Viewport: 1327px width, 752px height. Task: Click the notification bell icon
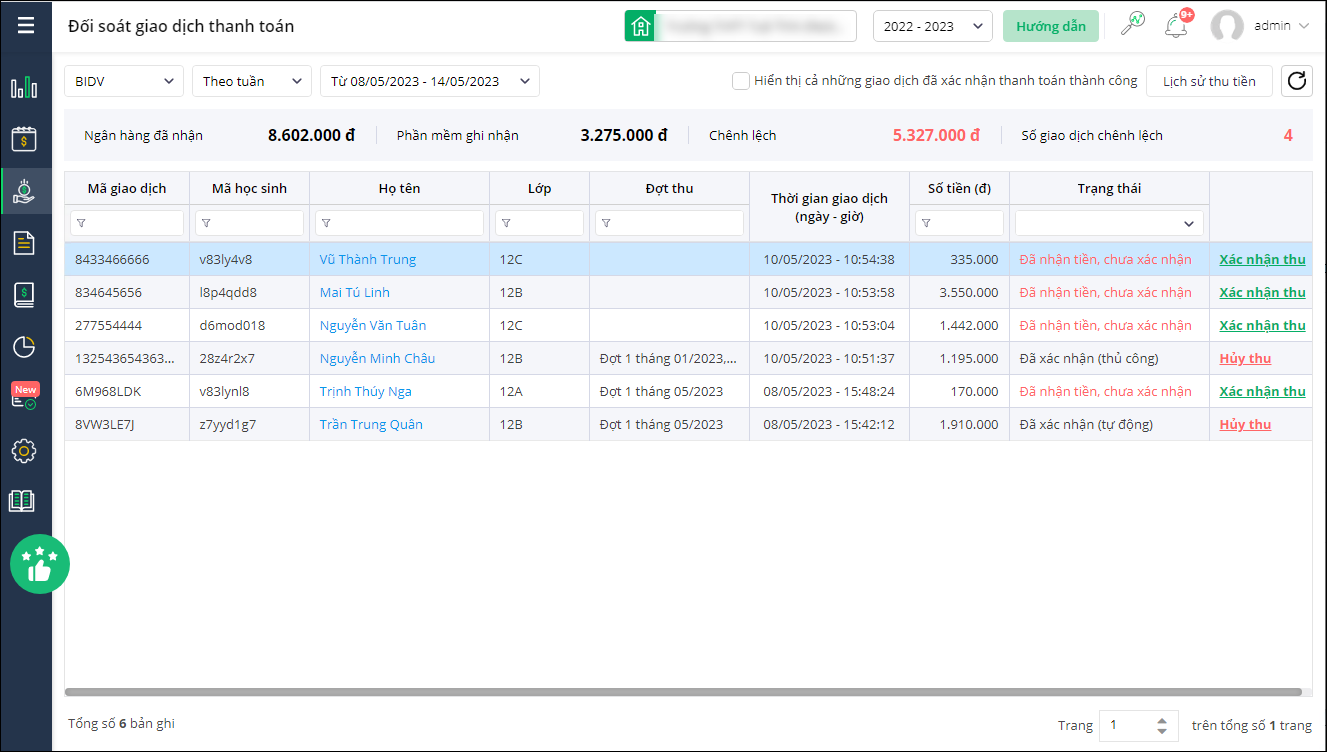(1176, 26)
